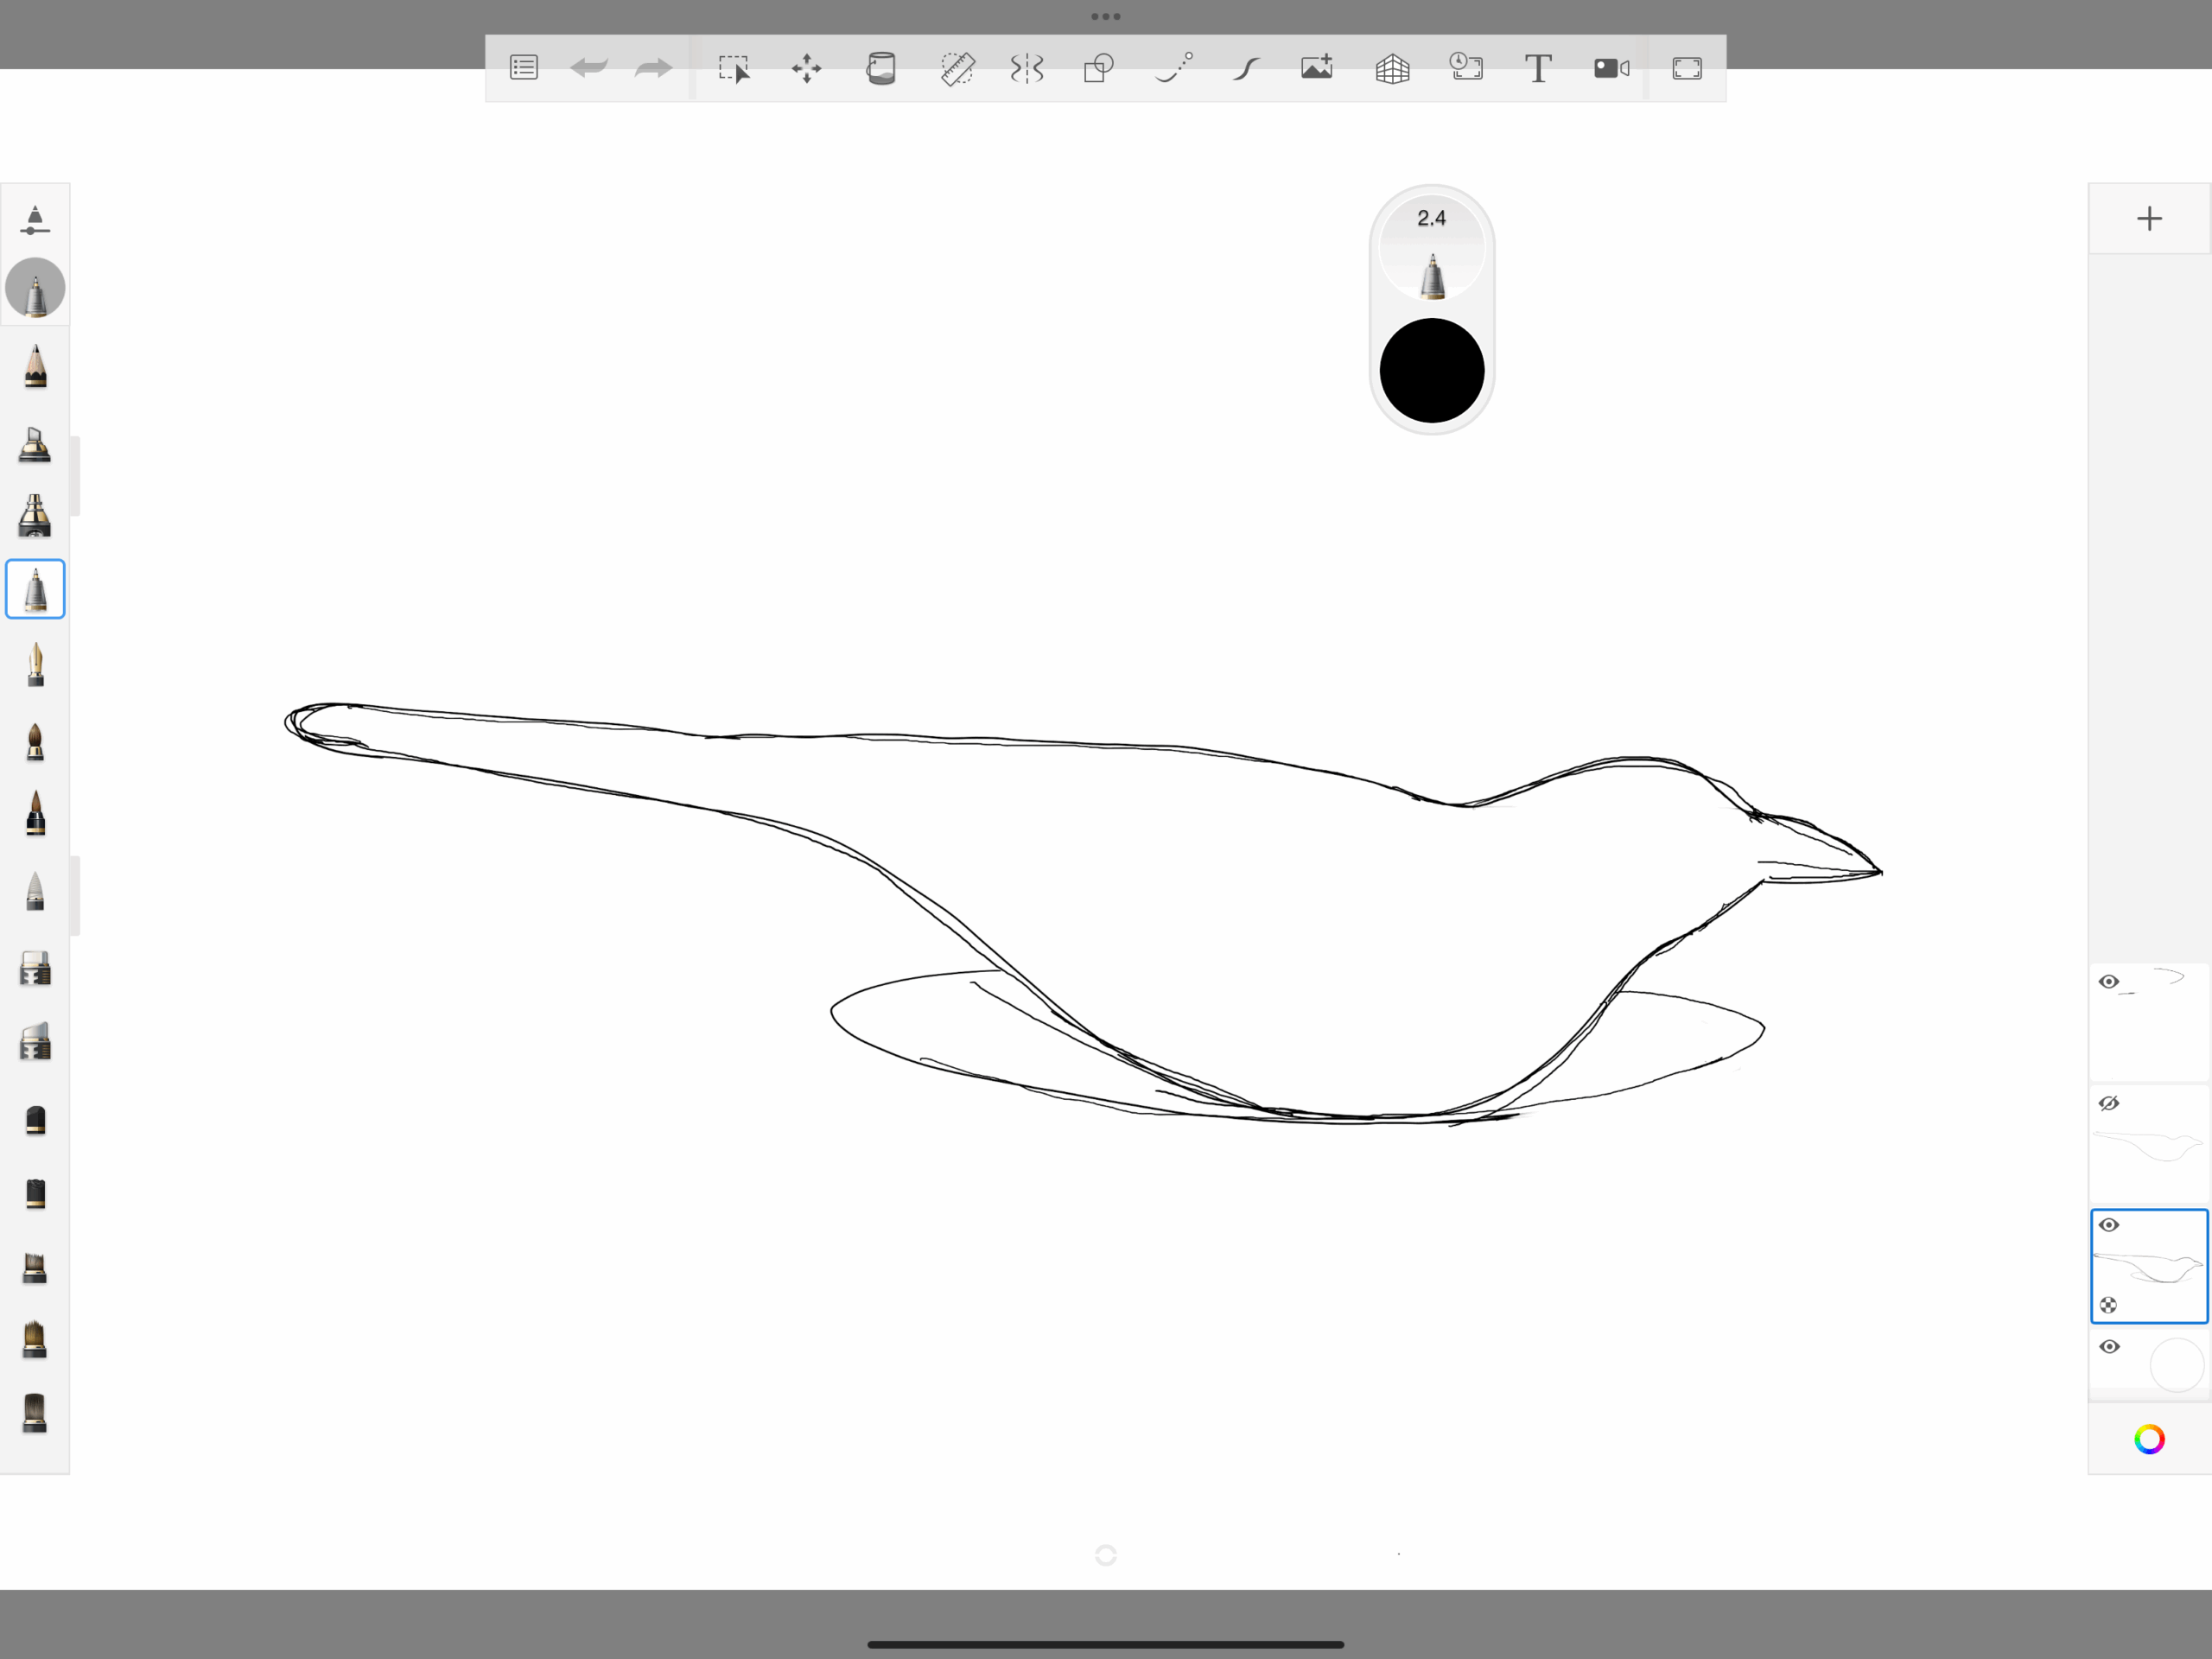Viewport: 2212px width, 1659px height.
Task: Open brush settings from 2.4 size puck
Action: coord(1431,250)
